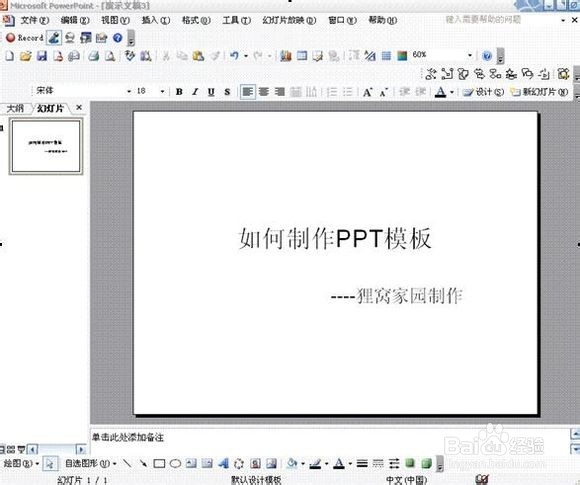Open the 文件 (File) menu
Viewport: 580px width, 485px height.
(x=34, y=20)
